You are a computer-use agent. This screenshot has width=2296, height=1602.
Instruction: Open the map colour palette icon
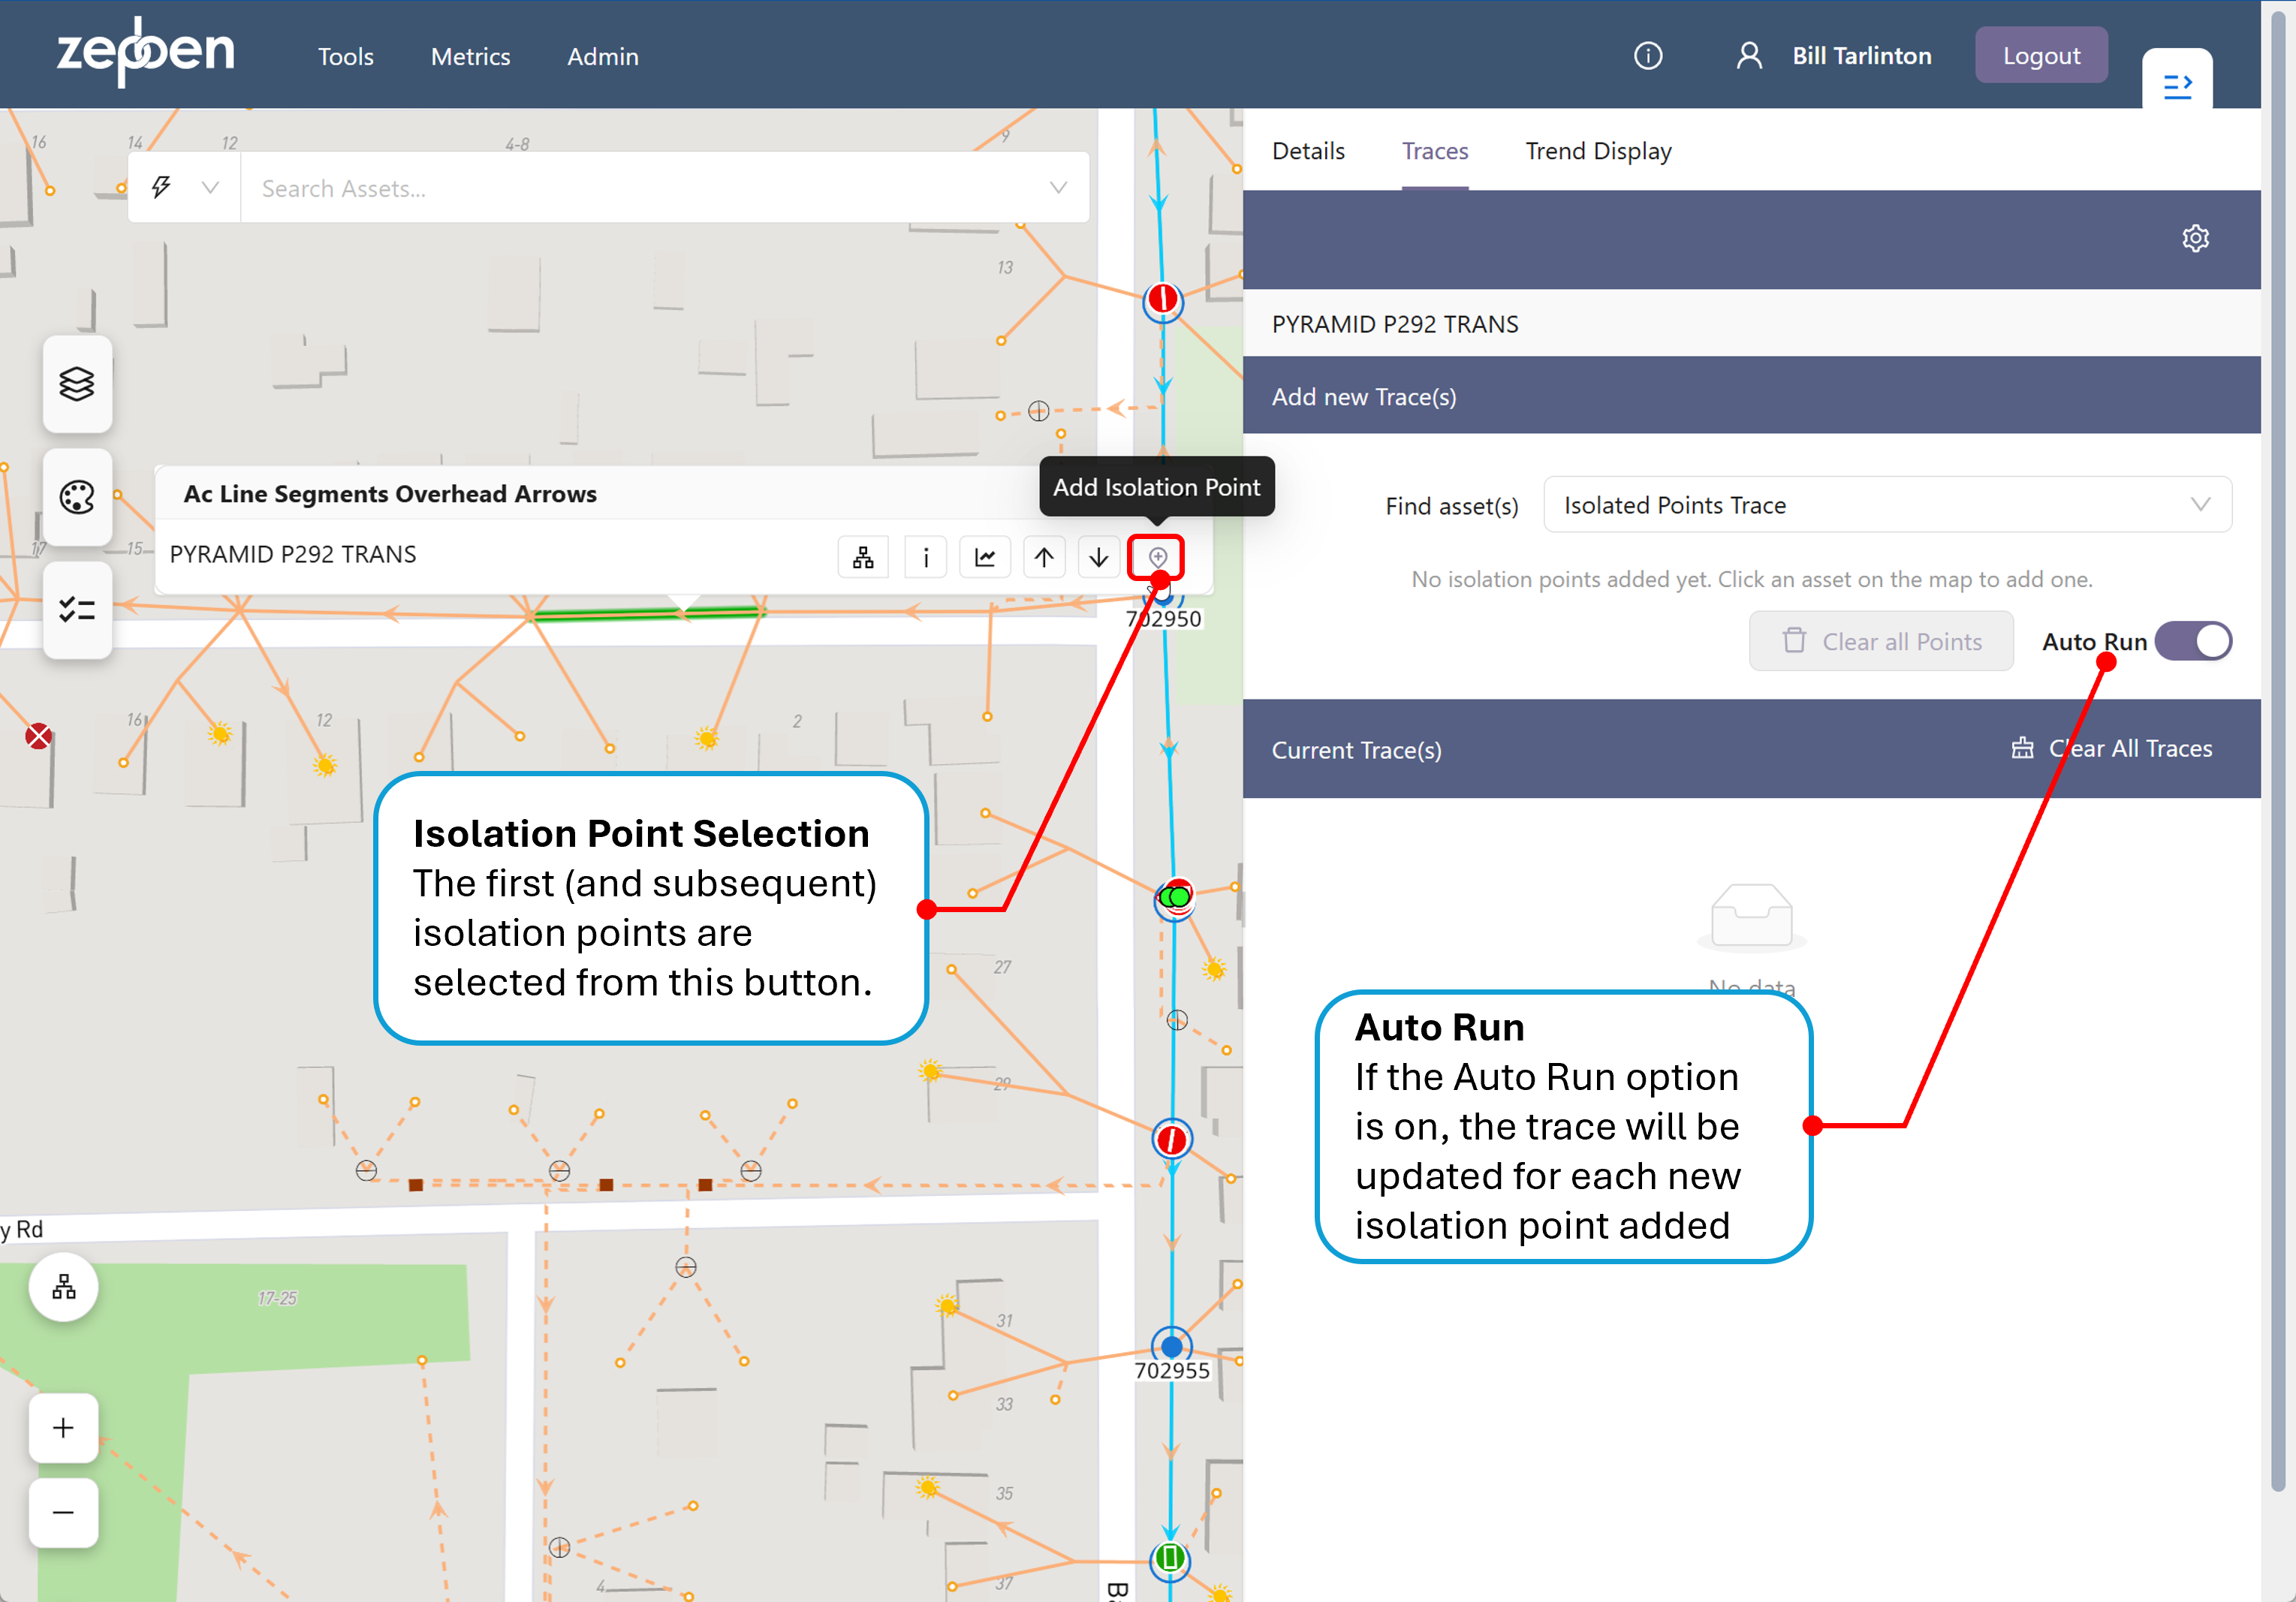pos(77,497)
